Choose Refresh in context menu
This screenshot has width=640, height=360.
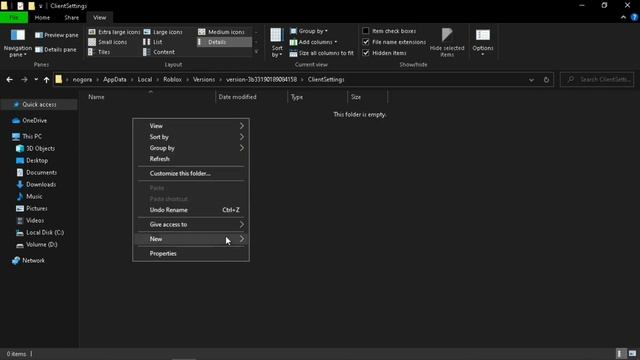191,159
